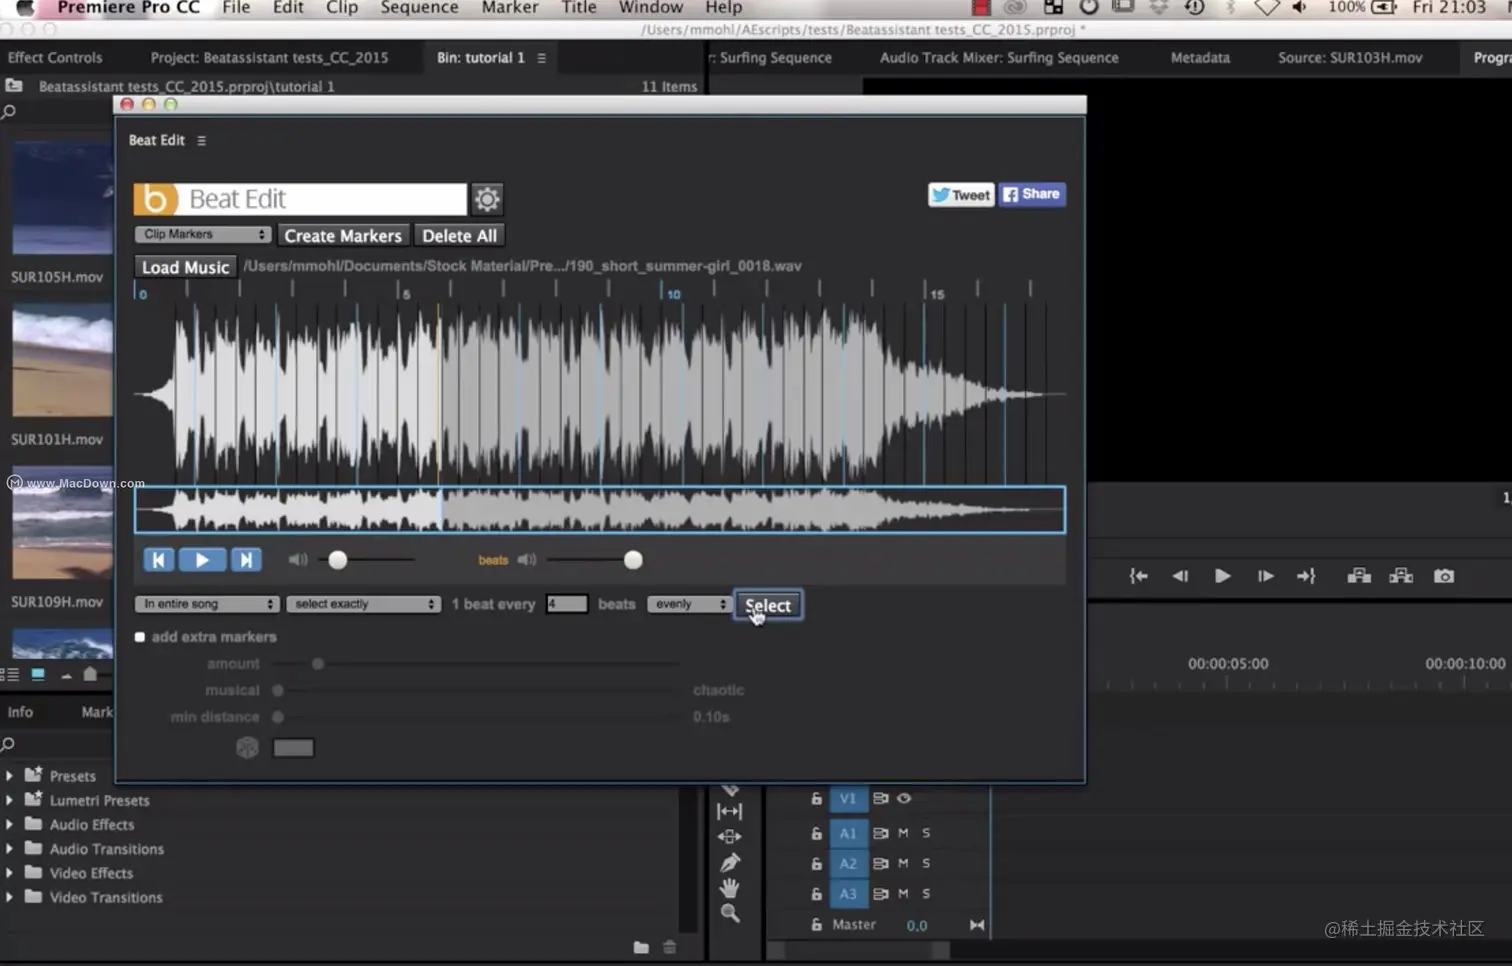Go to In point in Program monitor
Screen dimensions: 1512x966
coord(1138,576)
